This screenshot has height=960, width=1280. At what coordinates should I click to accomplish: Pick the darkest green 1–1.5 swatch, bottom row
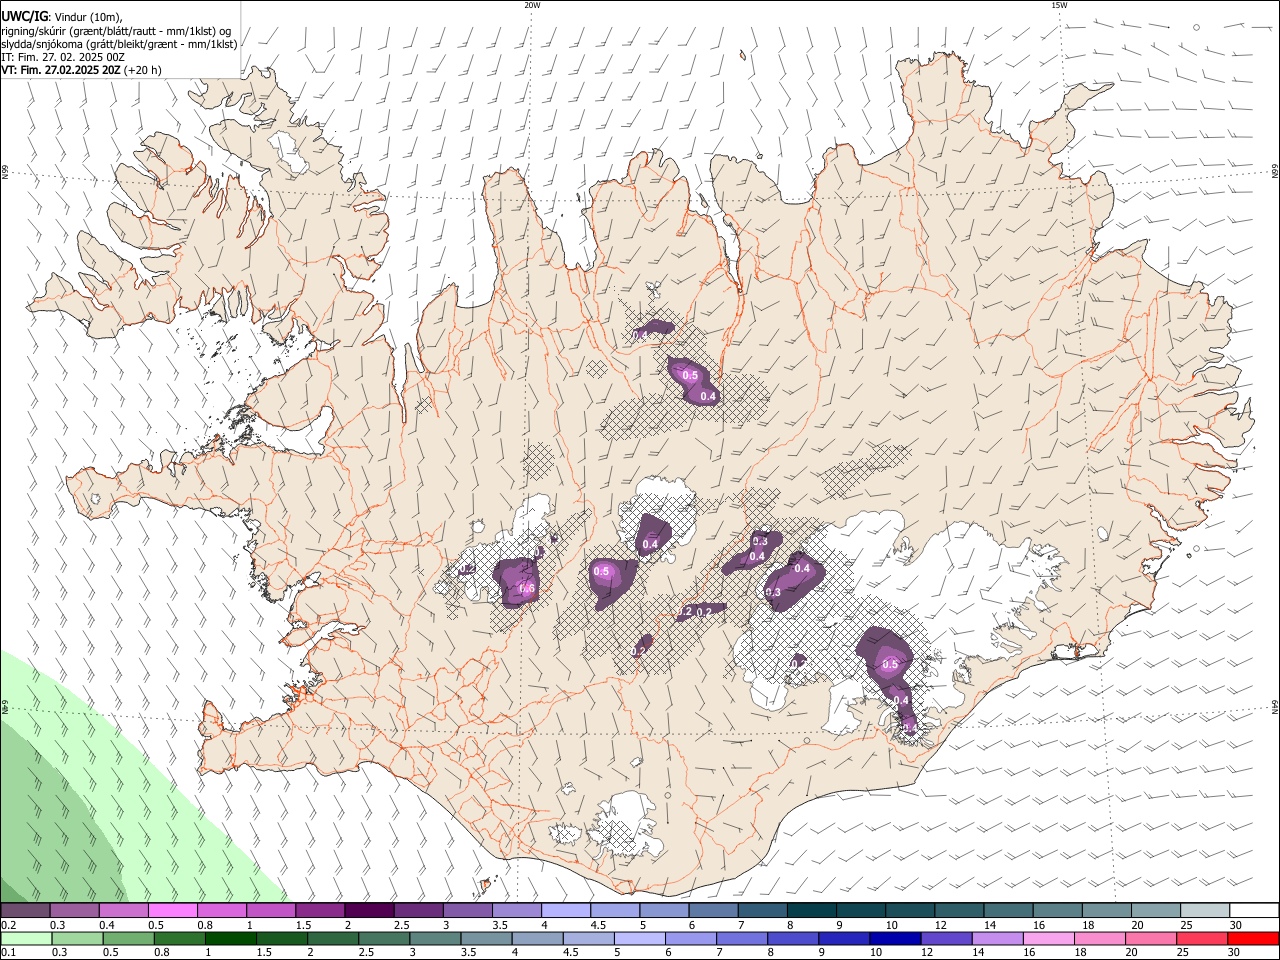pos(231,938)
